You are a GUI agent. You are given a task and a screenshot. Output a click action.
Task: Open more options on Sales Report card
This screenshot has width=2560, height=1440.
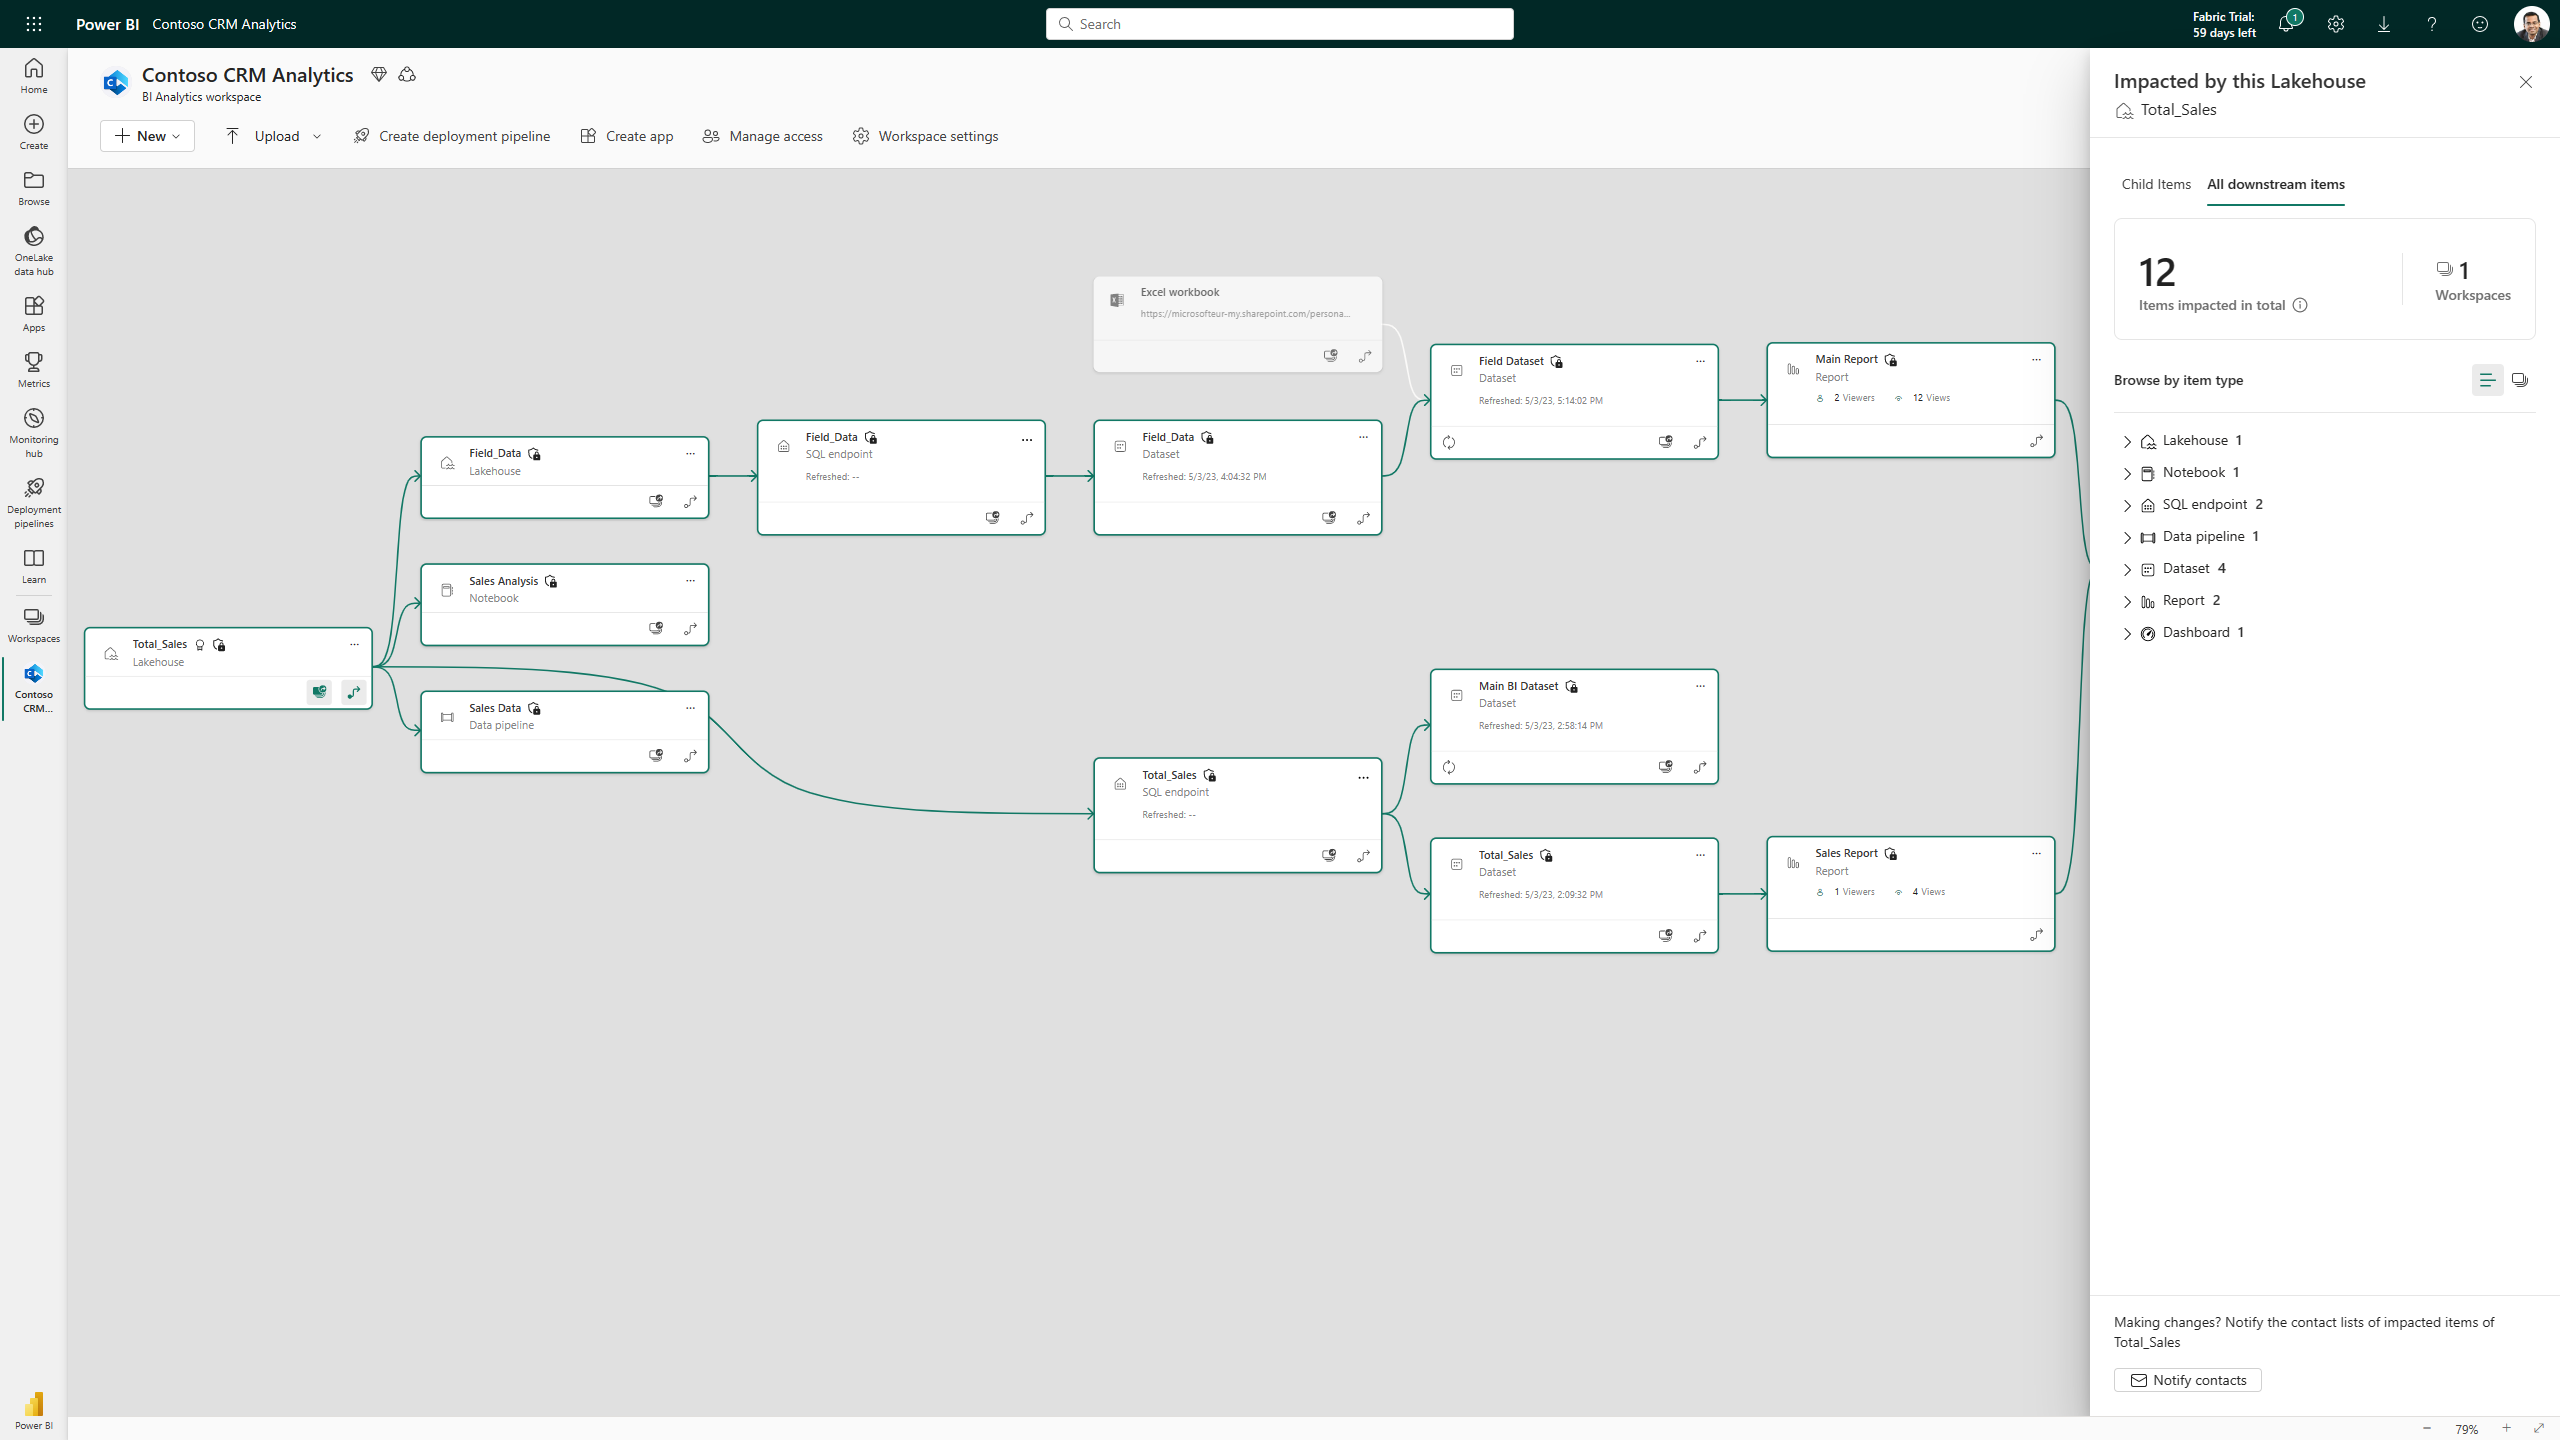point(2036,853)
